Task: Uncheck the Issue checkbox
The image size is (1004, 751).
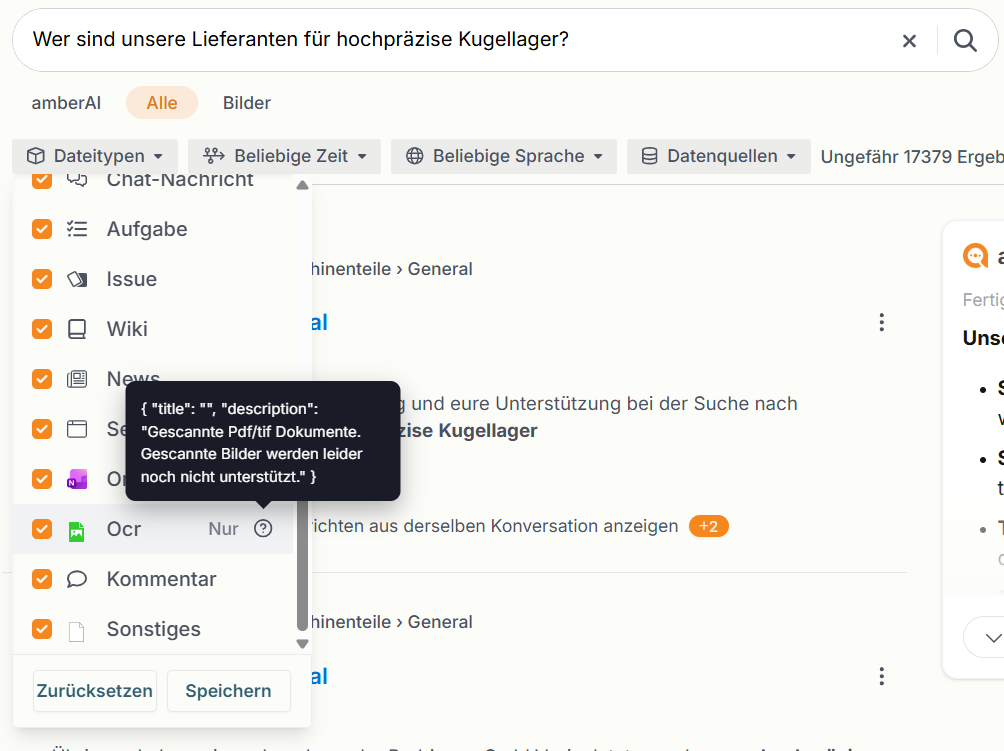Action: [42, 279]
